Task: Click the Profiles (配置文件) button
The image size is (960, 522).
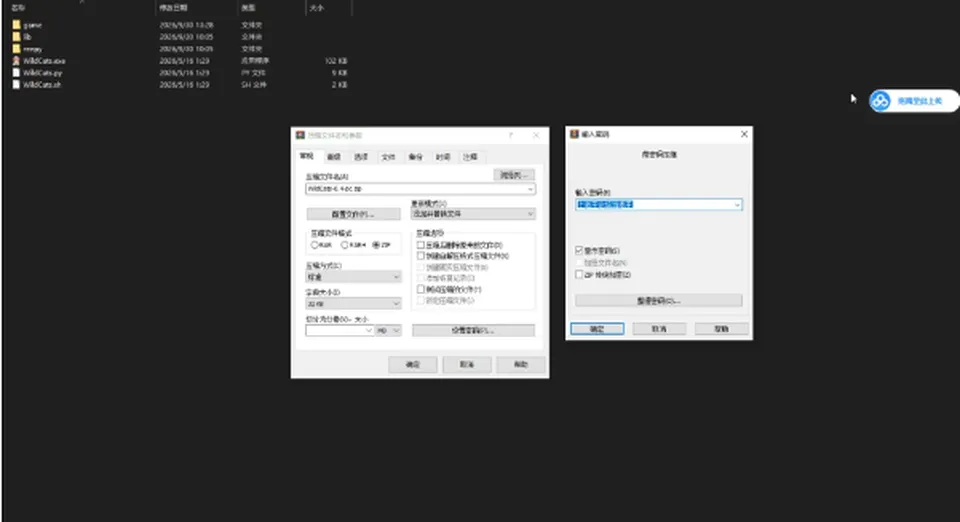Action: tap(353, 214)
